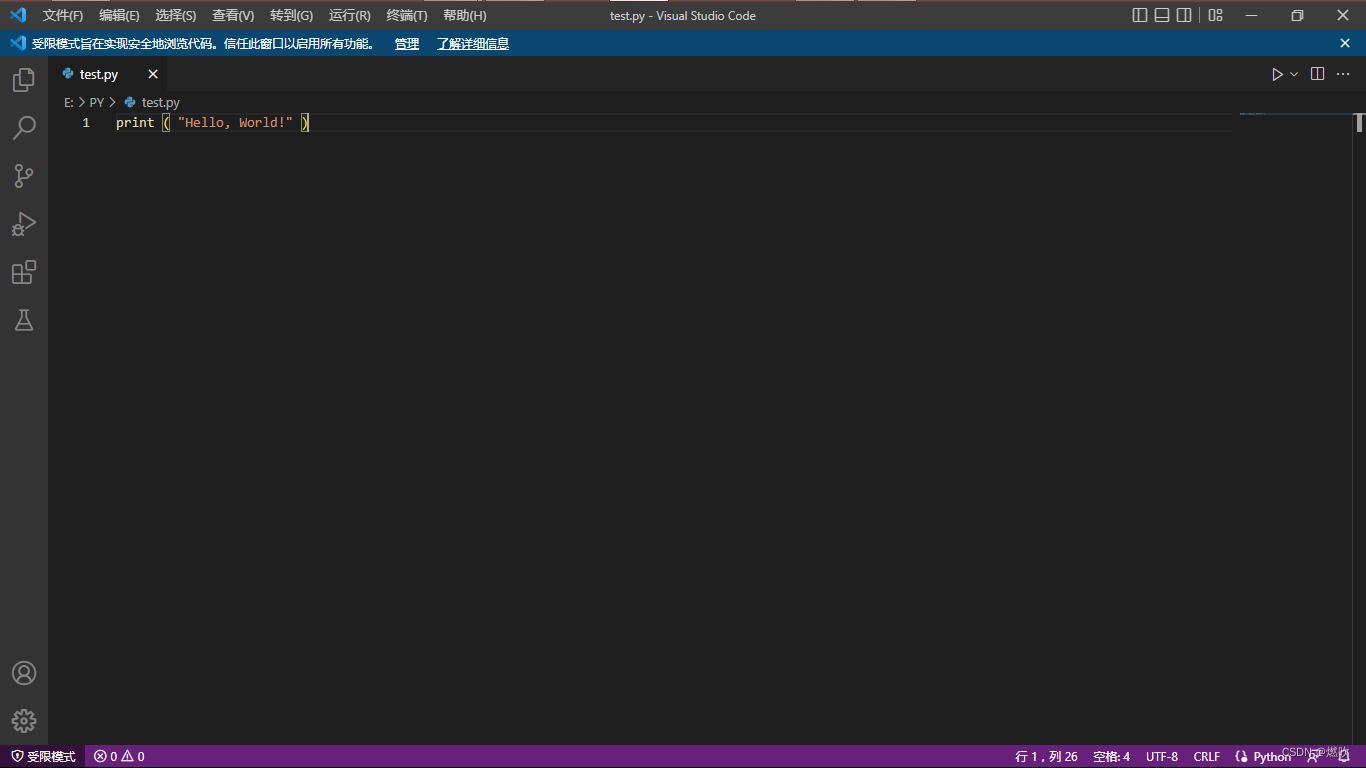Viewport: 1366px width, 768px height.
Task: Toggle the panel visibility control
Action: pyautogui.click(x=1161, y=15)
